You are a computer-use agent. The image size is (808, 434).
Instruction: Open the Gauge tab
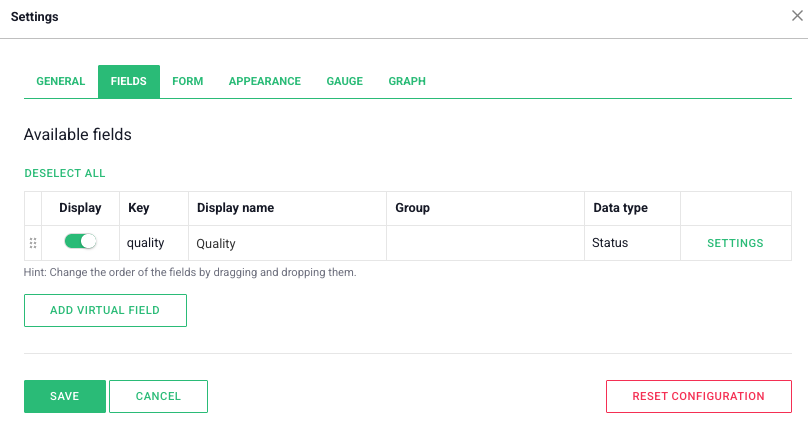pyautogui.click(x=344, y=81)
